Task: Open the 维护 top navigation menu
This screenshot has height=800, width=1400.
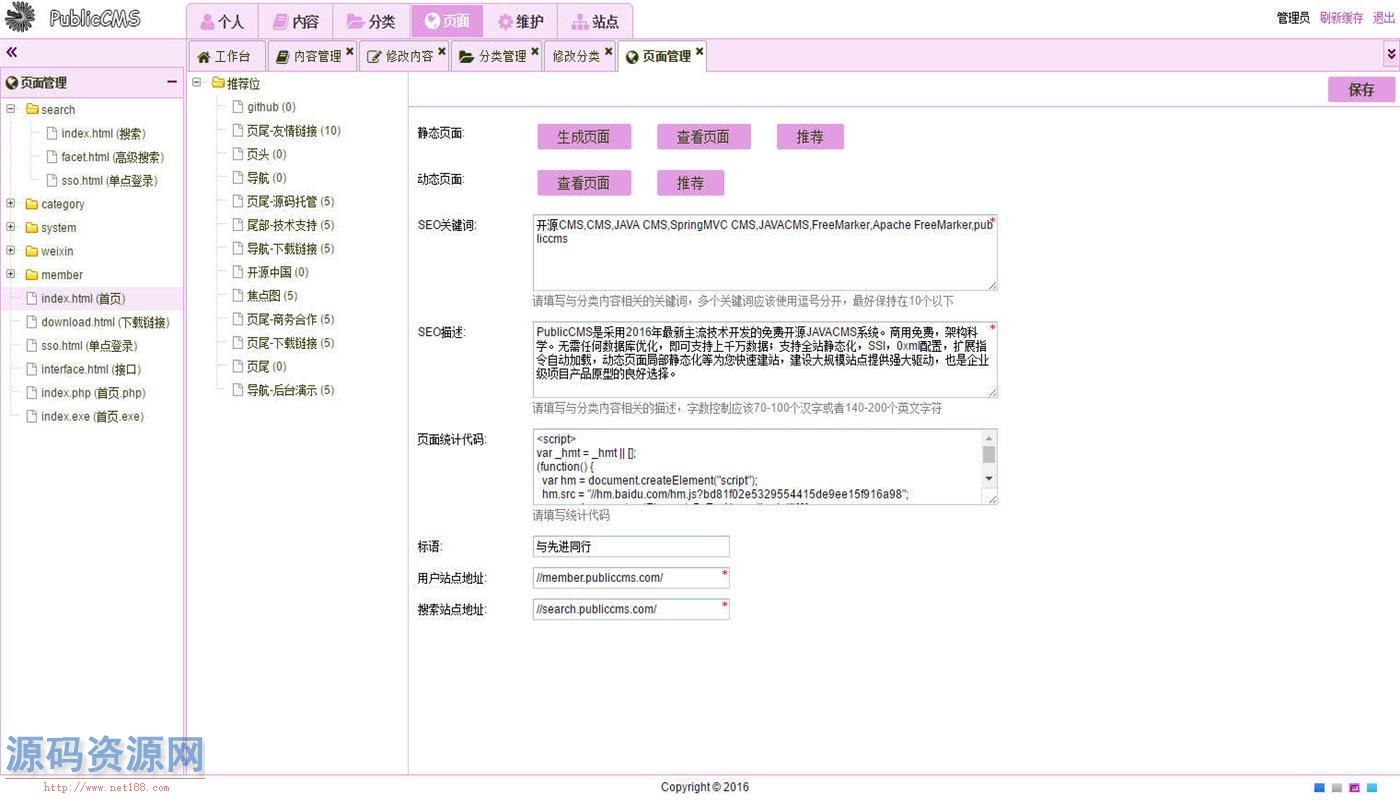Action: tap(521, 21)
